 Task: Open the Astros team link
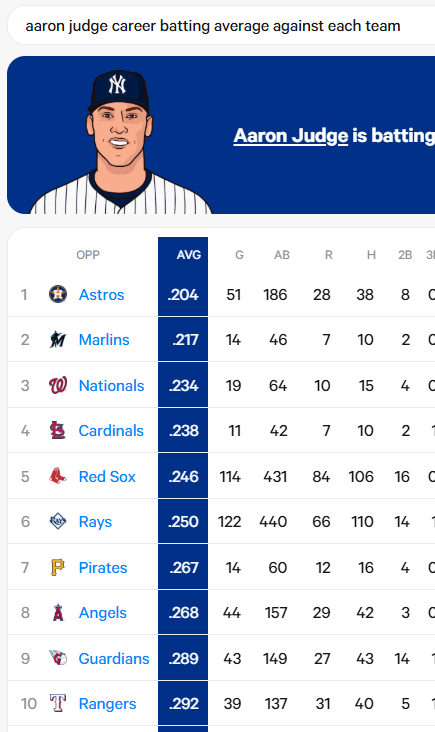pyautogui.click(x=101, y=295)
